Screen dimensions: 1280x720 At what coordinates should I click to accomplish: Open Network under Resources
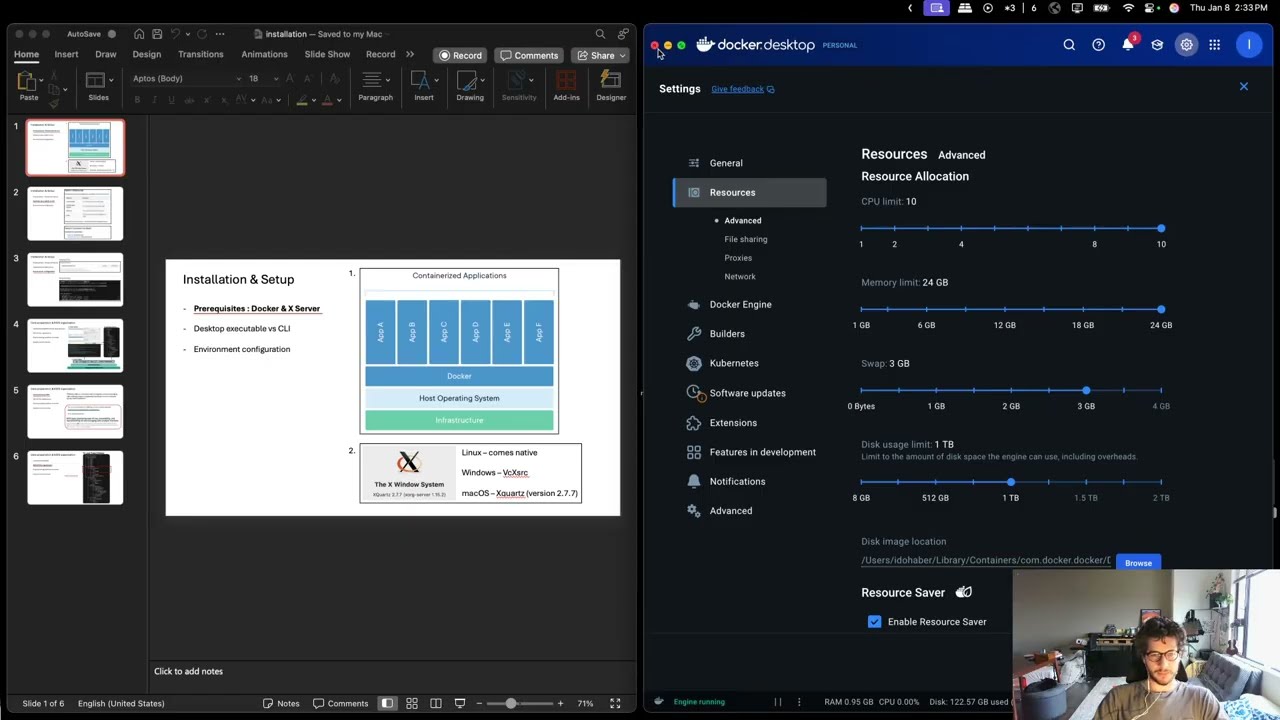pos(740,277)
